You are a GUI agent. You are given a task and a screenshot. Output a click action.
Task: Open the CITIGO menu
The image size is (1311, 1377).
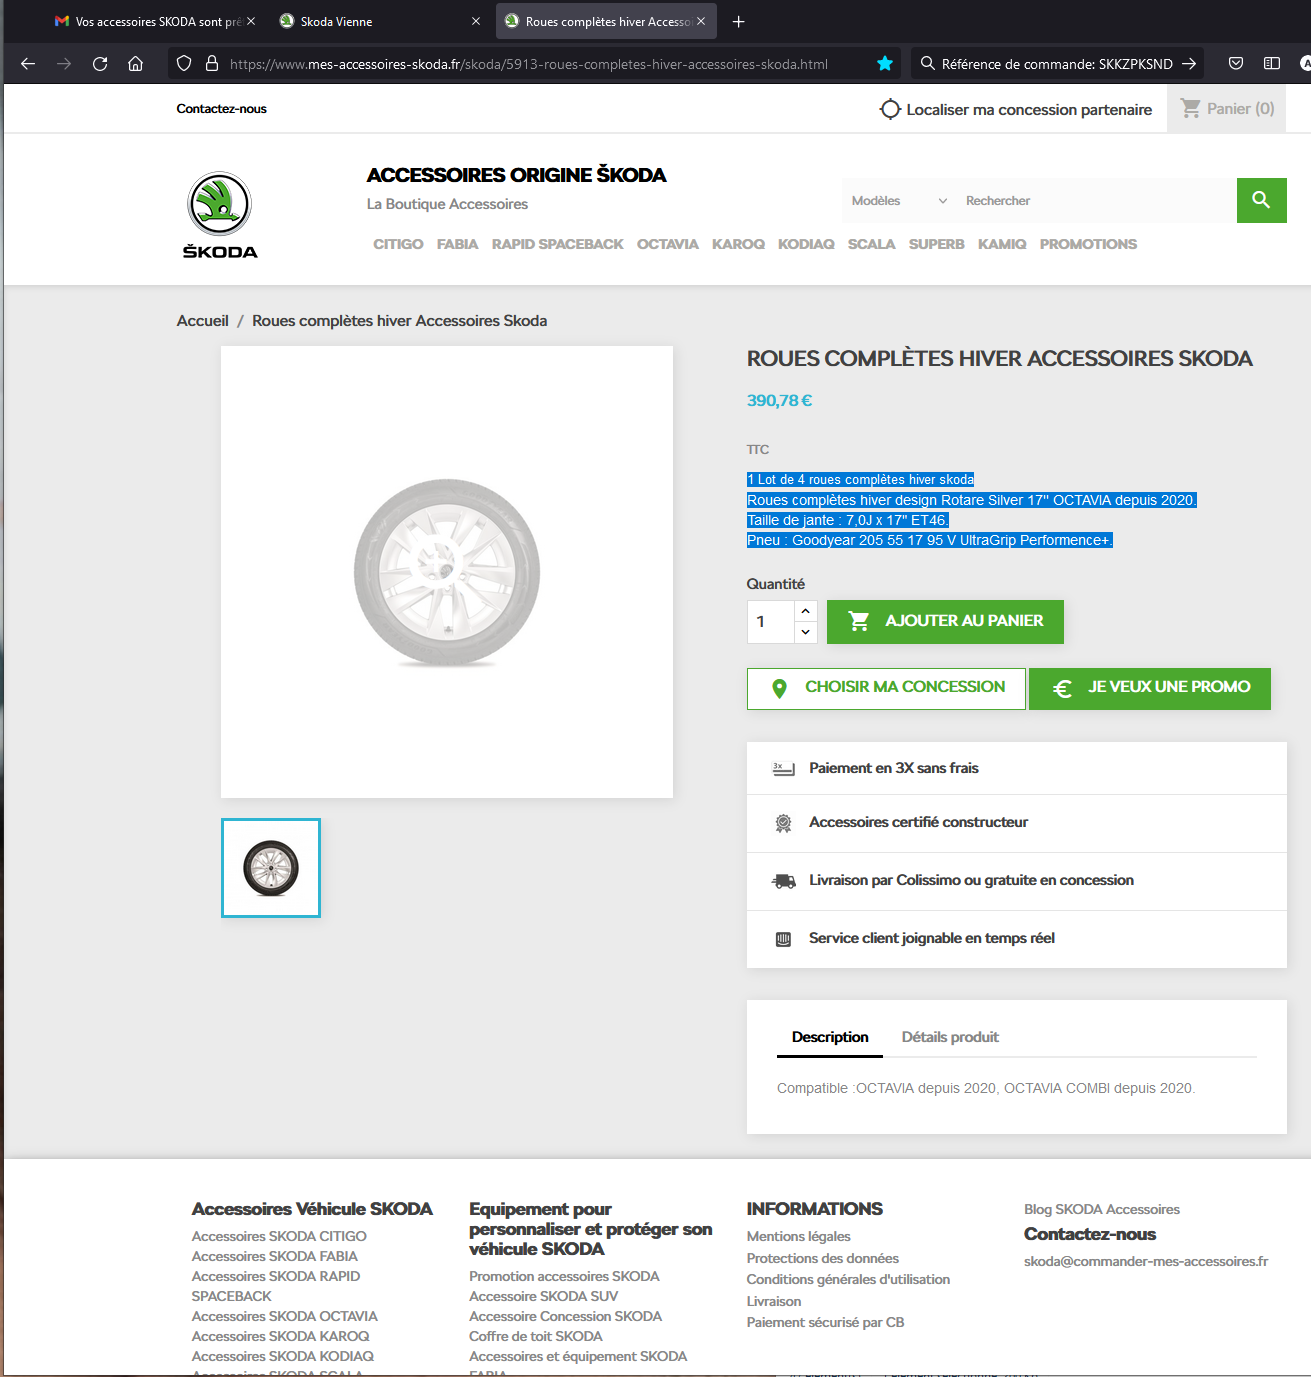click(x=398, y=244)
